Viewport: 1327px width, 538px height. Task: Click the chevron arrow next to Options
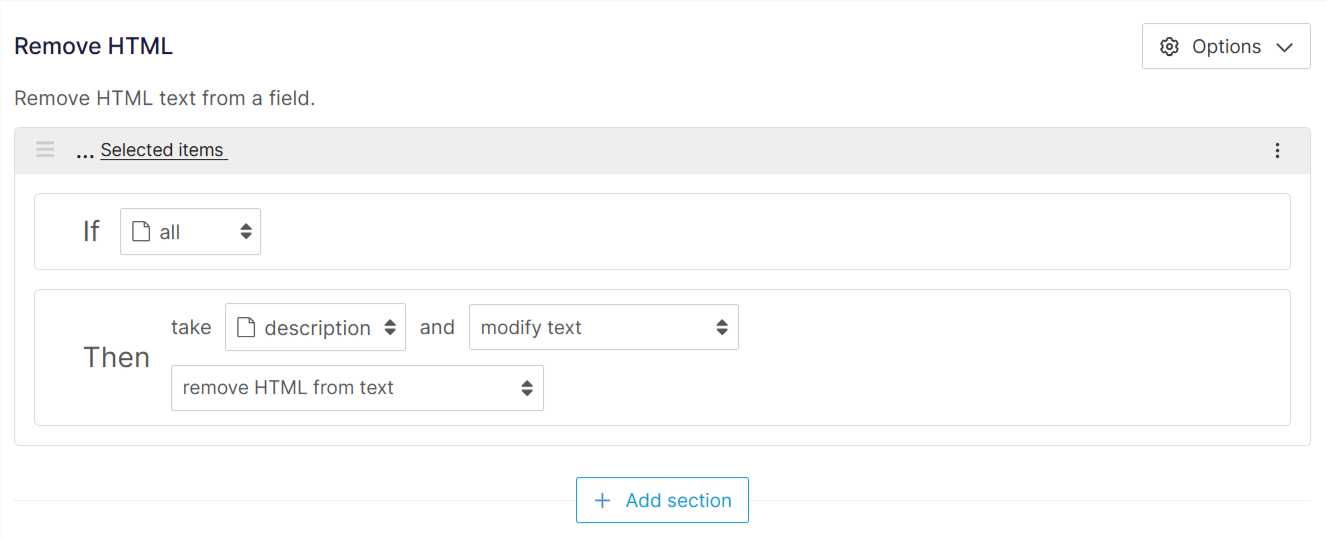coord(1285,47)
